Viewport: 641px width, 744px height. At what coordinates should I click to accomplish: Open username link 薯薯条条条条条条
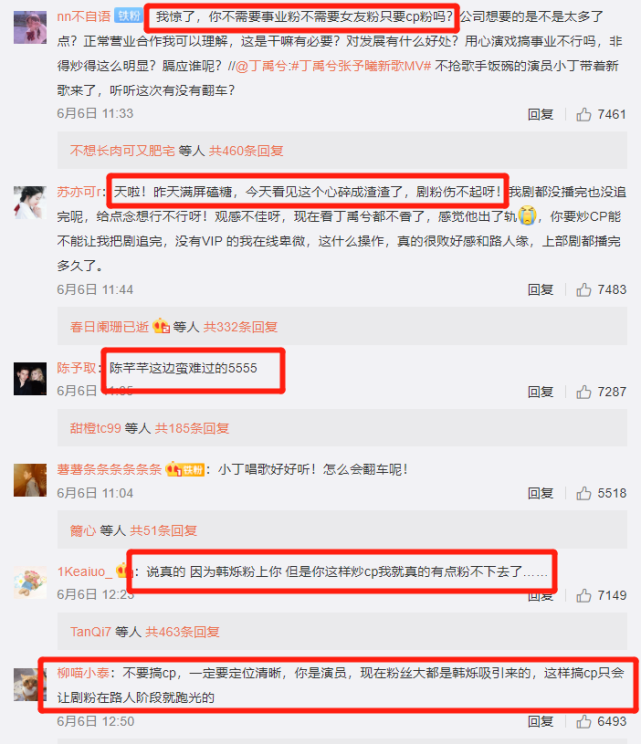pyautogui.click(x=109, y=470)
